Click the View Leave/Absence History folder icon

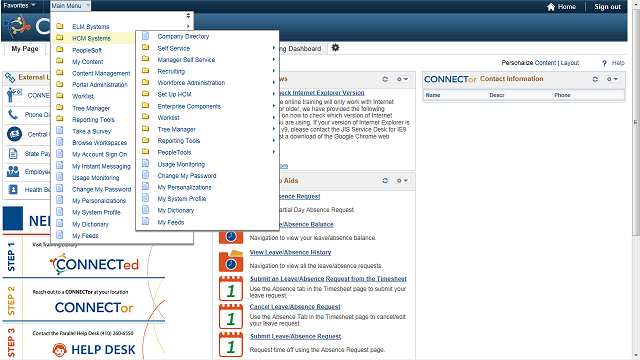point(231,261)
